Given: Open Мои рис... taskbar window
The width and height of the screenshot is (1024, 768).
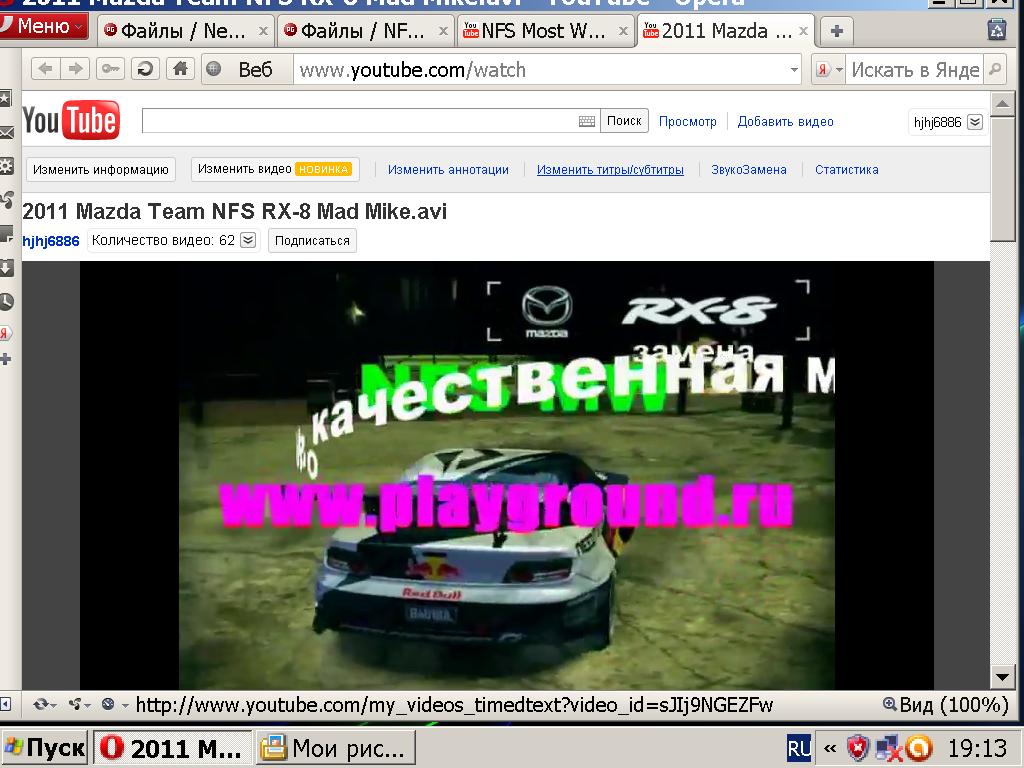Looking at the screenshot, I should click(336, 748).
